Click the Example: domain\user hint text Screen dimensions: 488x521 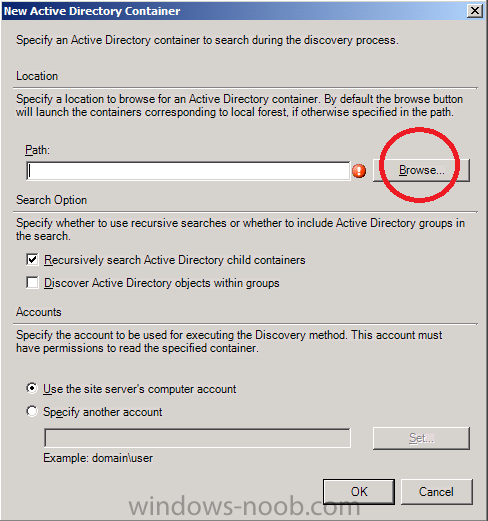98,458
